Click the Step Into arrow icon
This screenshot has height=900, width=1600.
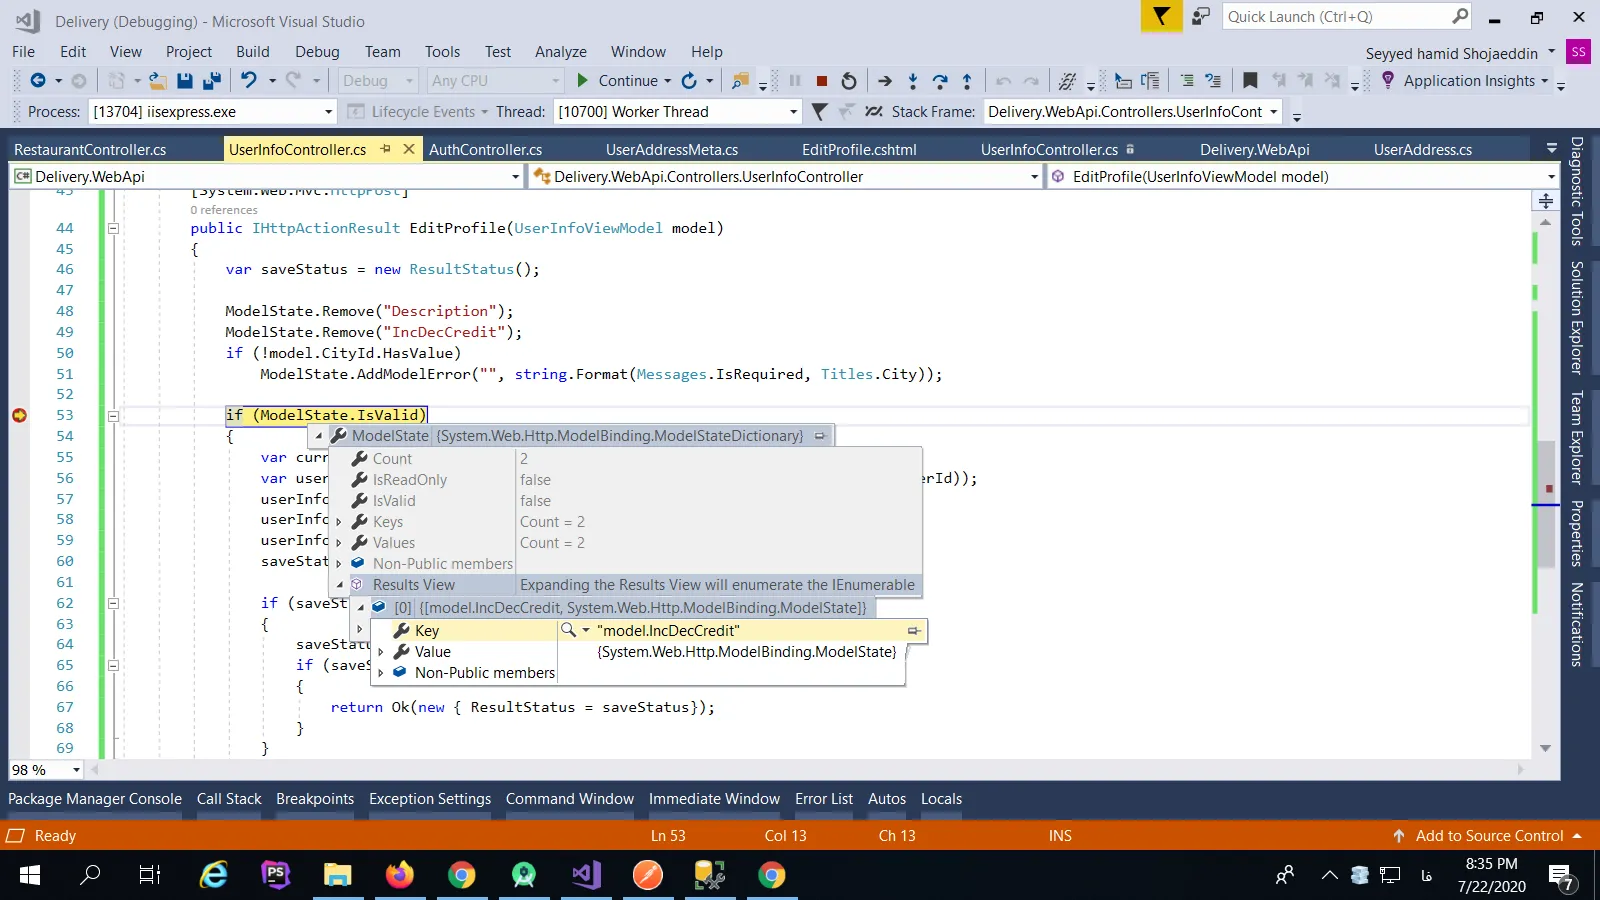coord(912,81)
